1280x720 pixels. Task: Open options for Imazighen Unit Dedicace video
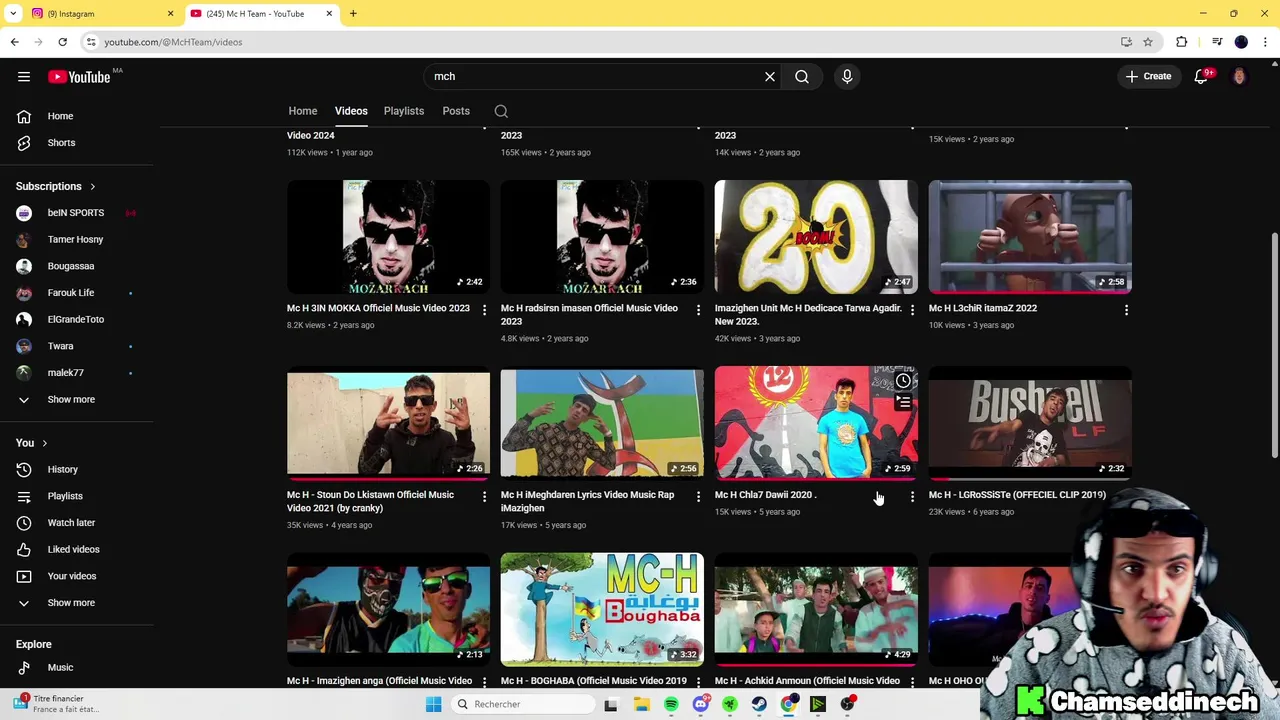[x=912, y=310]
